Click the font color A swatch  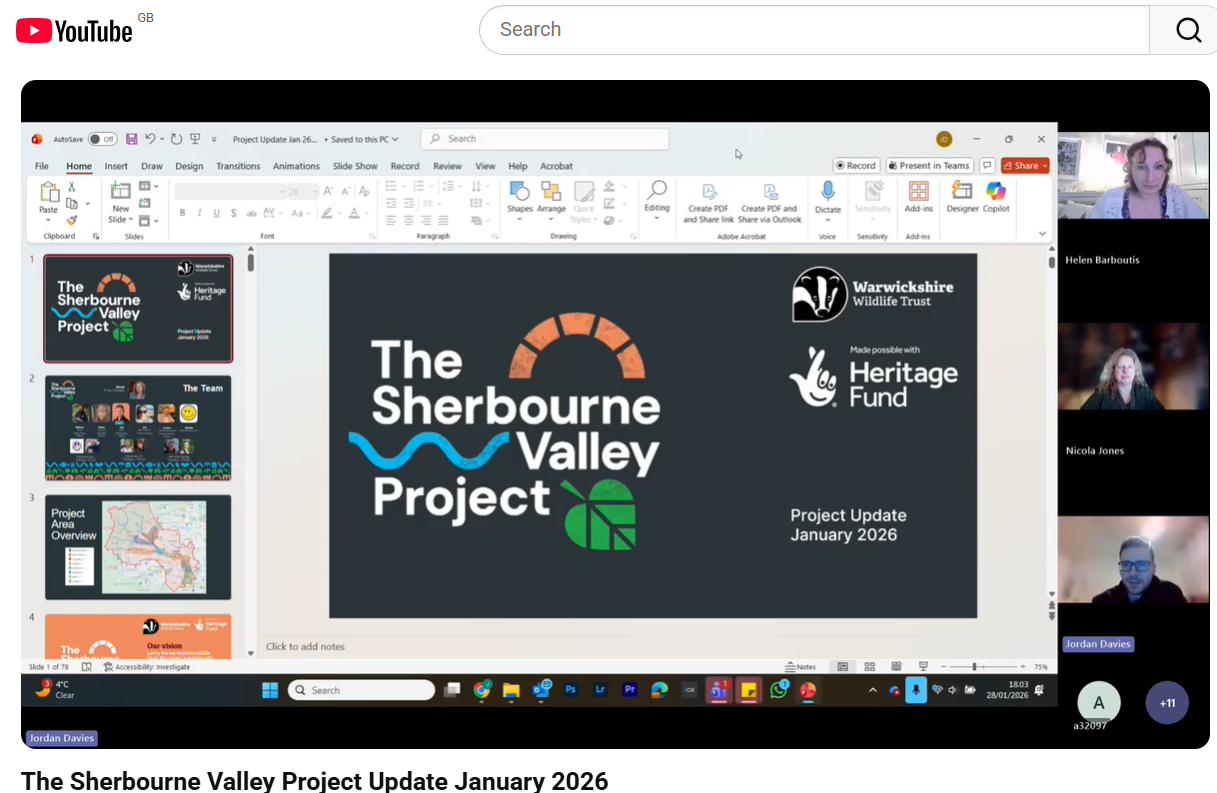(354, 213)
